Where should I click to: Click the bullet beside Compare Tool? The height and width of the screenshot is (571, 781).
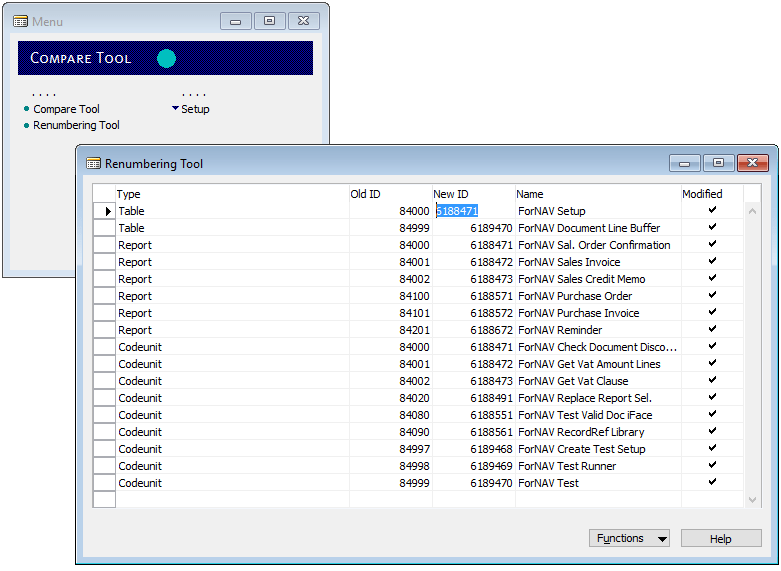click(27, 109)
